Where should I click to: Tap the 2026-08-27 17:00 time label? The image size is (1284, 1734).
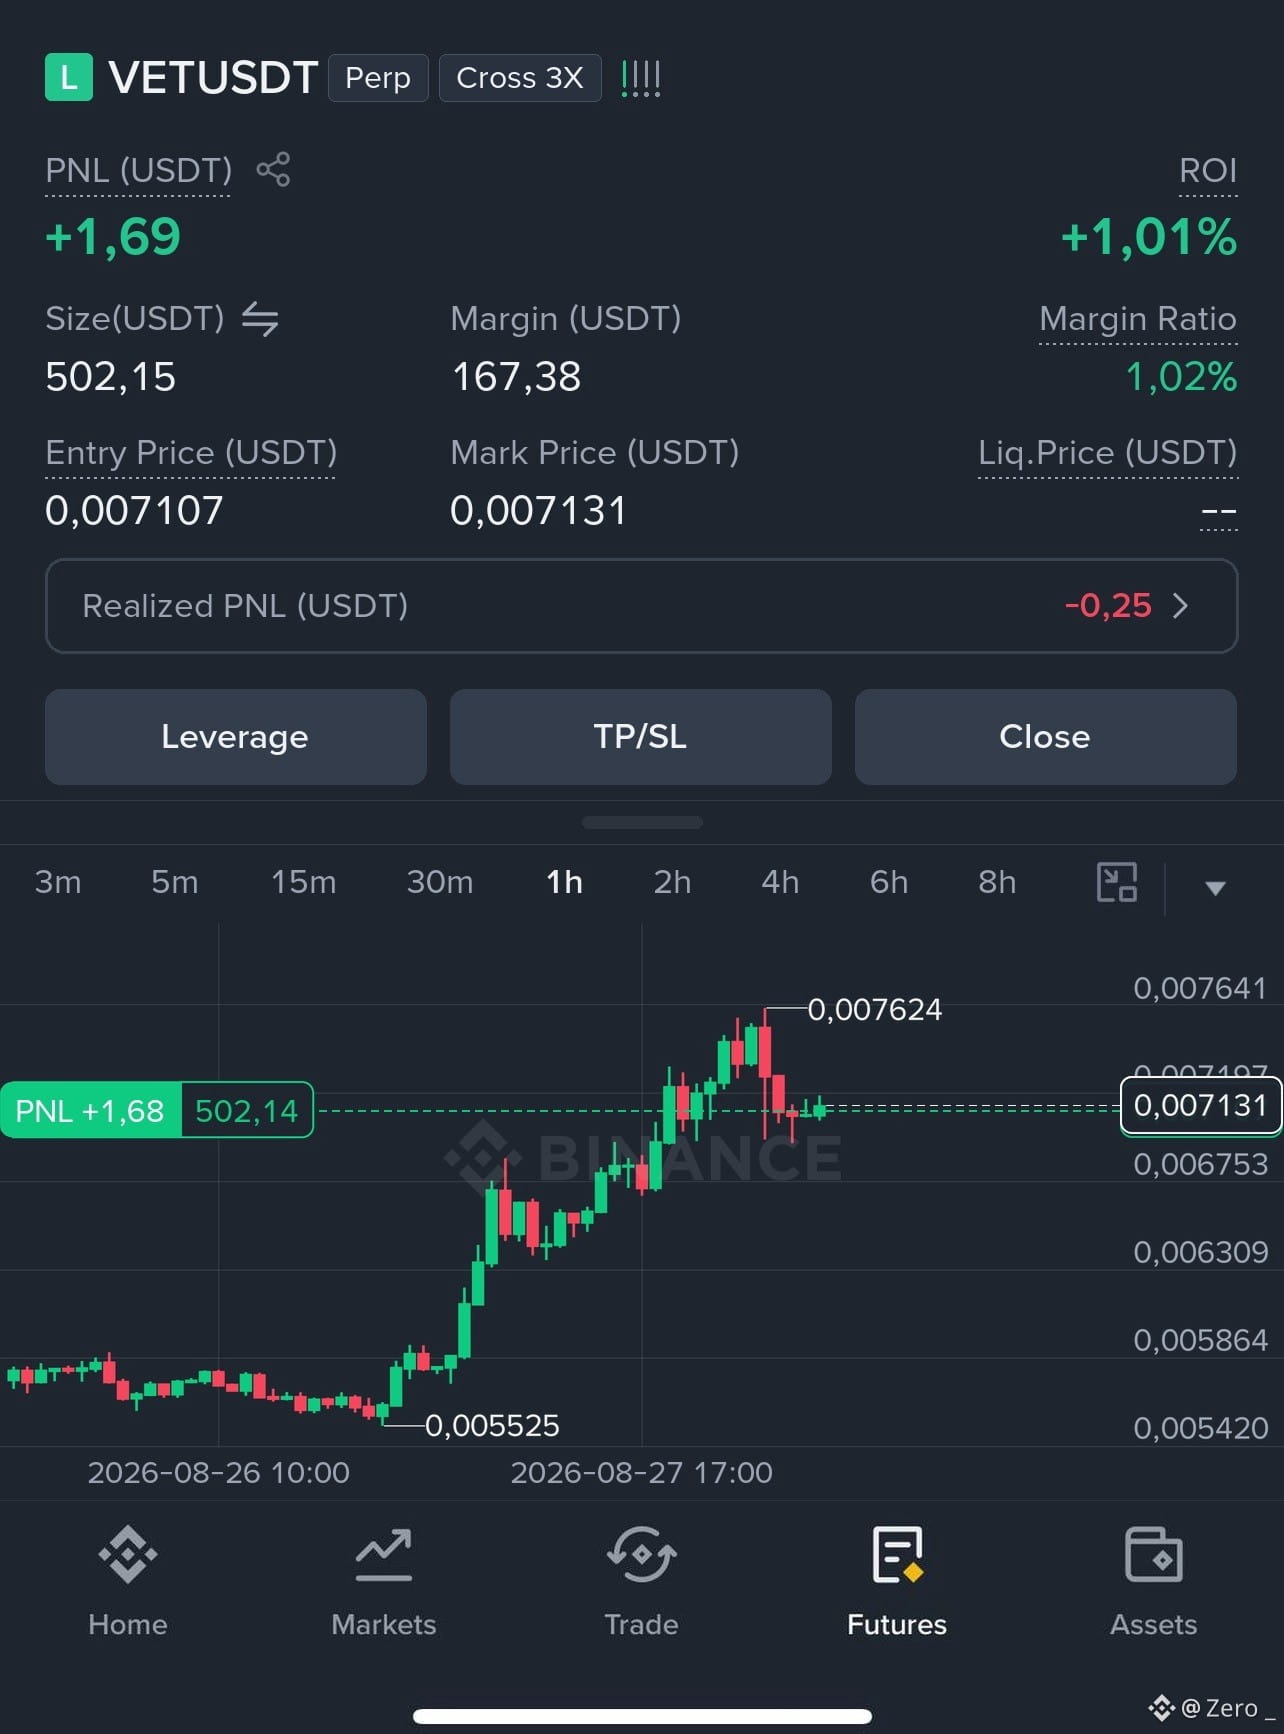coord(642,1473)
